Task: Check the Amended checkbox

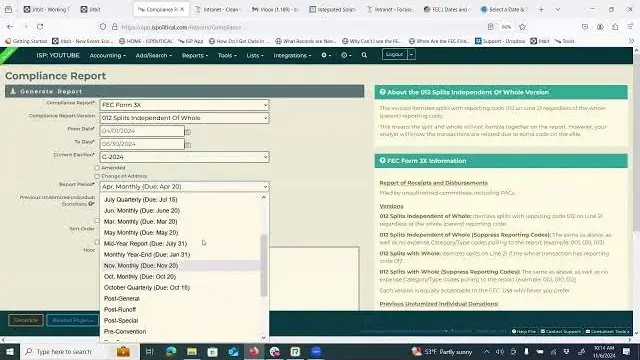Action: tap(97, 168)
